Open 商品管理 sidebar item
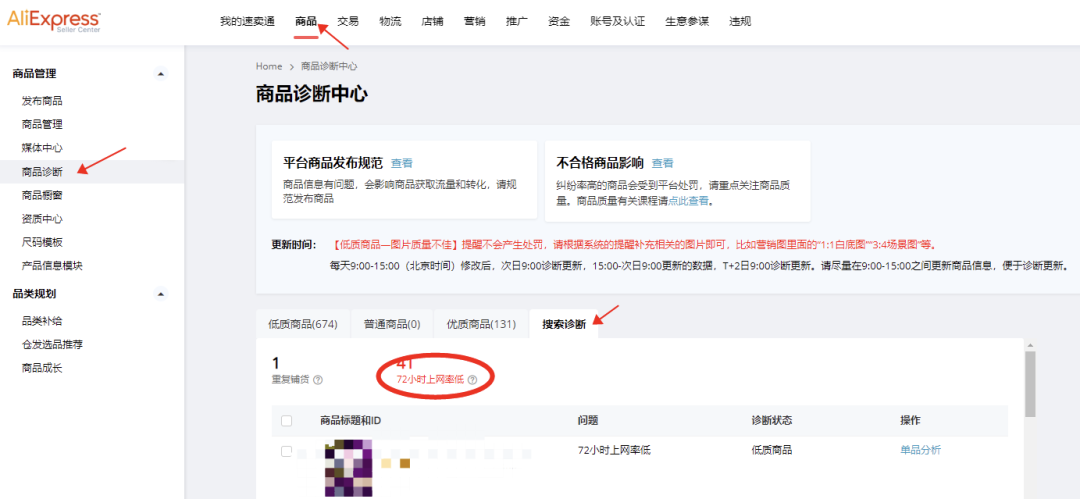The height and width of the screenshot is (499, 1080). (42, 125)
